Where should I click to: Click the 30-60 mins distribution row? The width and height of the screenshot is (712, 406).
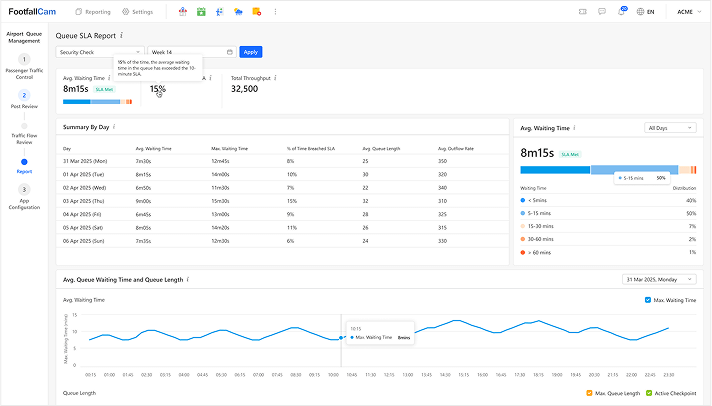click(608, 239)
